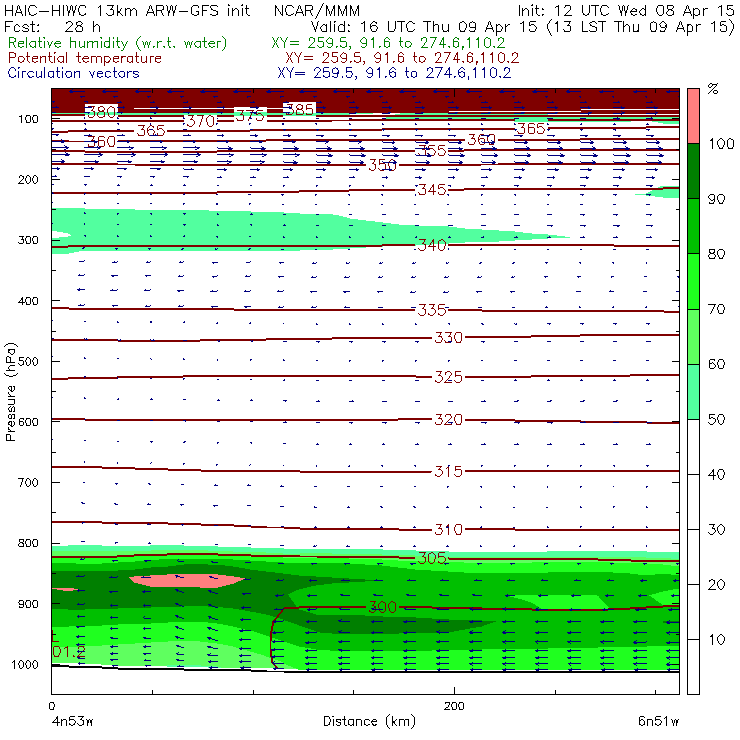Click the '%' unit label above the colorbar
740x740 pixels.
pos(713,89)
